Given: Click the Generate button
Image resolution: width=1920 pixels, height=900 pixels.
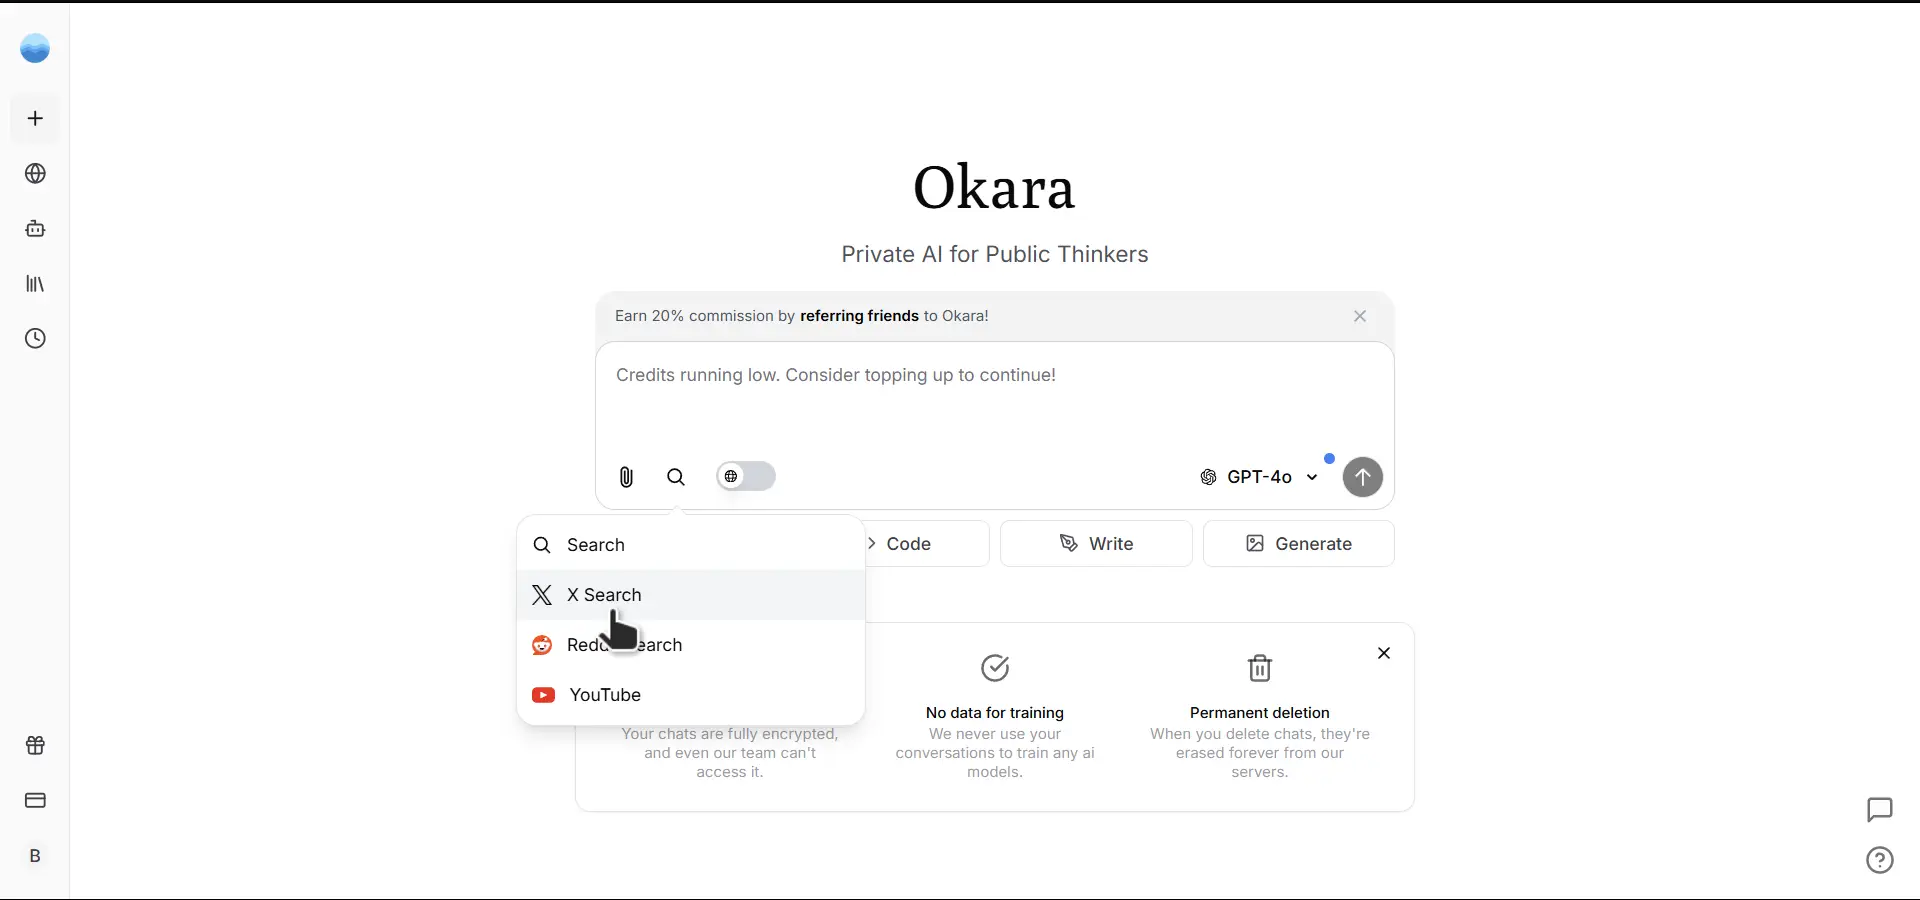Looking at the screenshot, I should [1299, 543].
